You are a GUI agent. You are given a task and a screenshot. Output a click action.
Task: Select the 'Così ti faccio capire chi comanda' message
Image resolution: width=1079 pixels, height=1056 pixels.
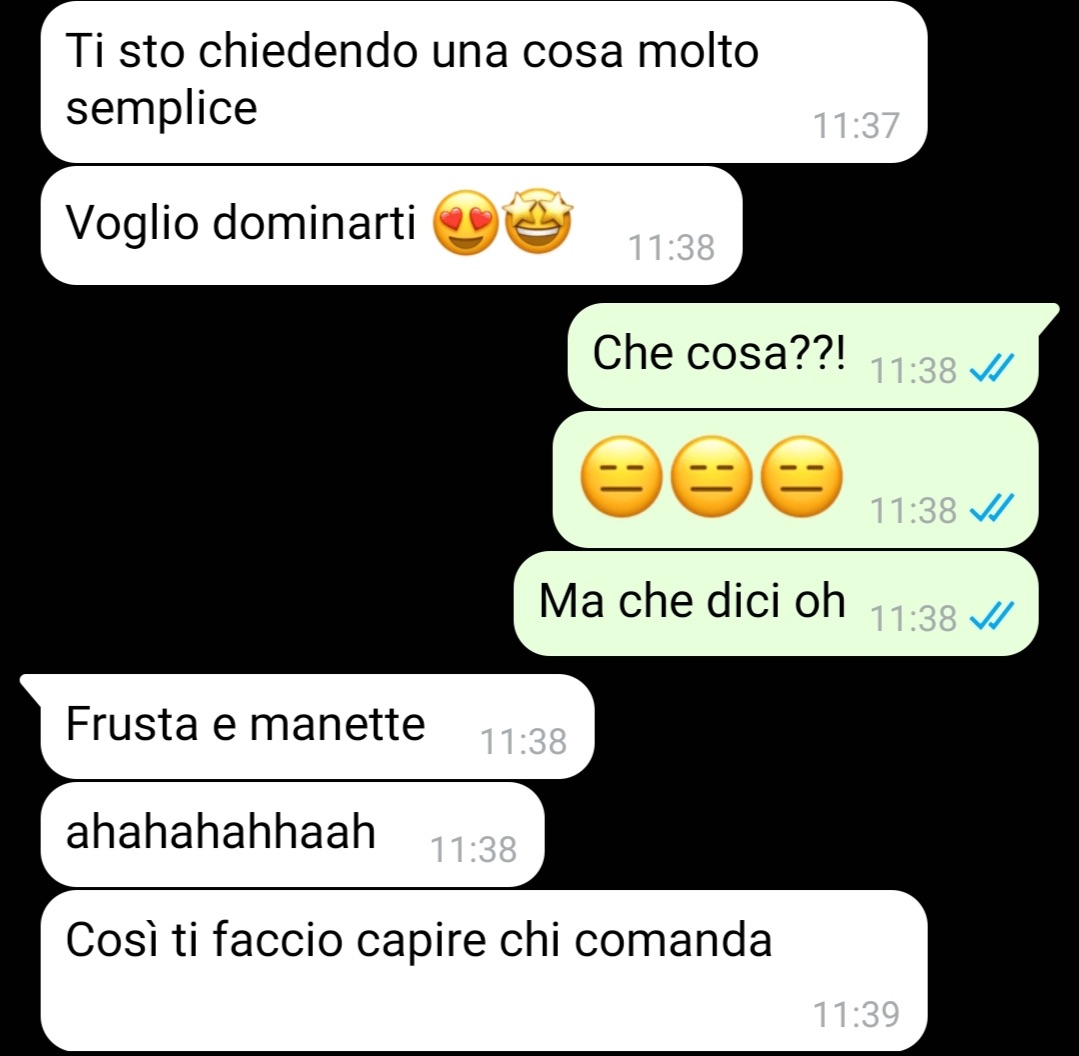(484, 971)
